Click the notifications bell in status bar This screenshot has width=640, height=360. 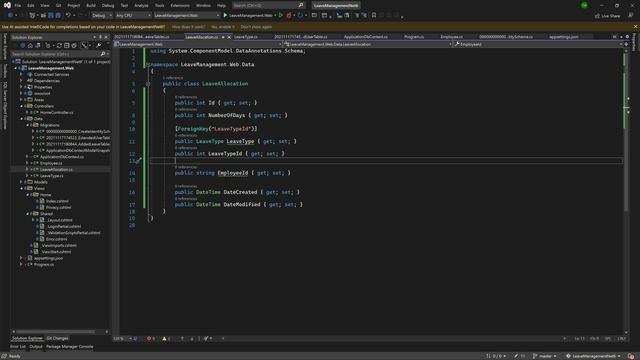coord(631,356)
